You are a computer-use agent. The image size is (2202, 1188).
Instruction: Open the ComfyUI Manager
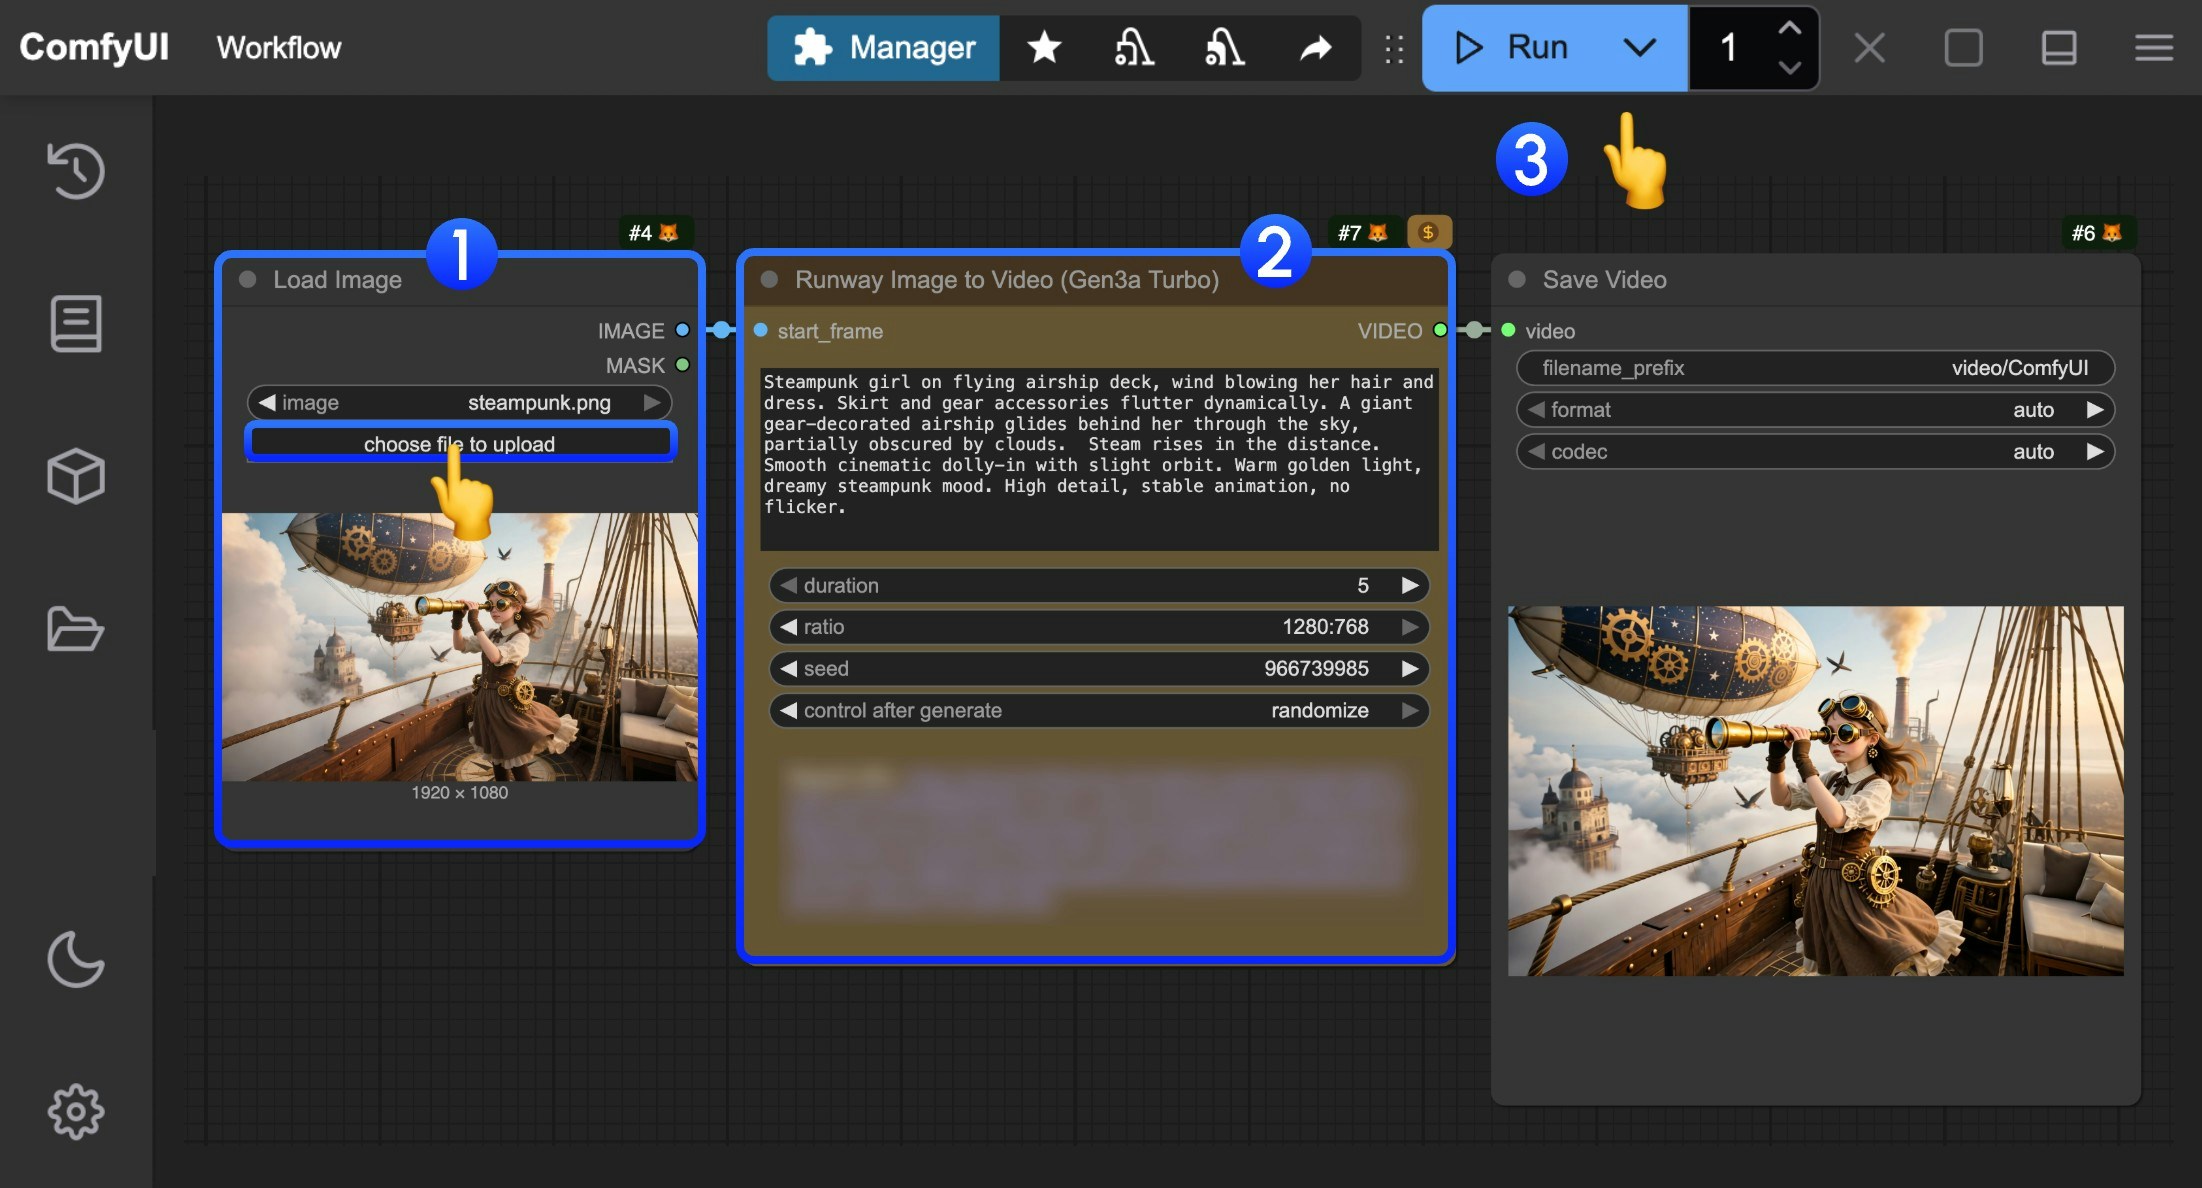click(x=883, y=47)
